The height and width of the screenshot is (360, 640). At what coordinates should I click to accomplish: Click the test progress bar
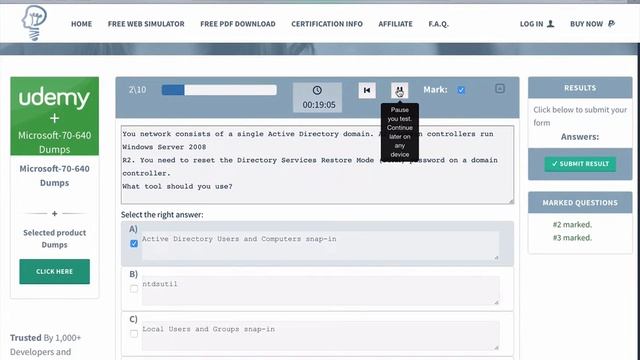click(219, 90)
